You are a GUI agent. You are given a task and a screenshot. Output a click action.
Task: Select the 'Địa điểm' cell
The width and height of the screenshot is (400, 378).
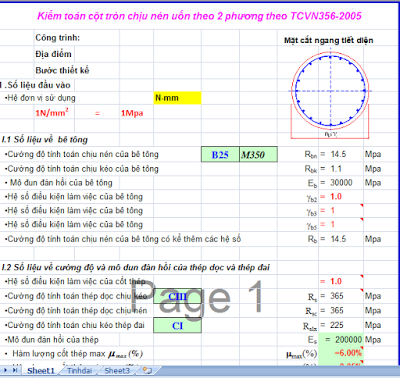[53, 54]
